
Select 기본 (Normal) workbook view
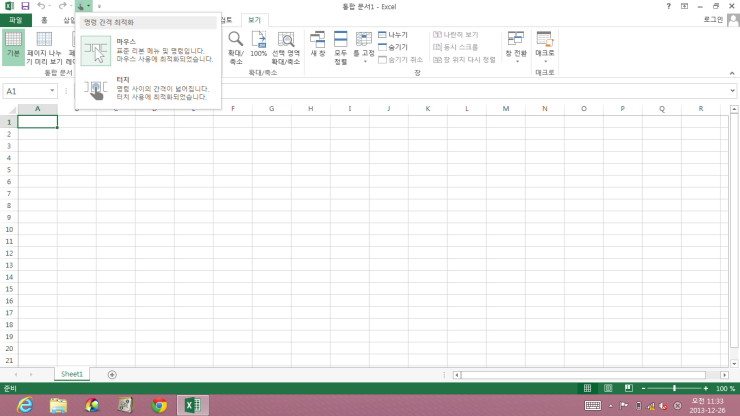13,47
